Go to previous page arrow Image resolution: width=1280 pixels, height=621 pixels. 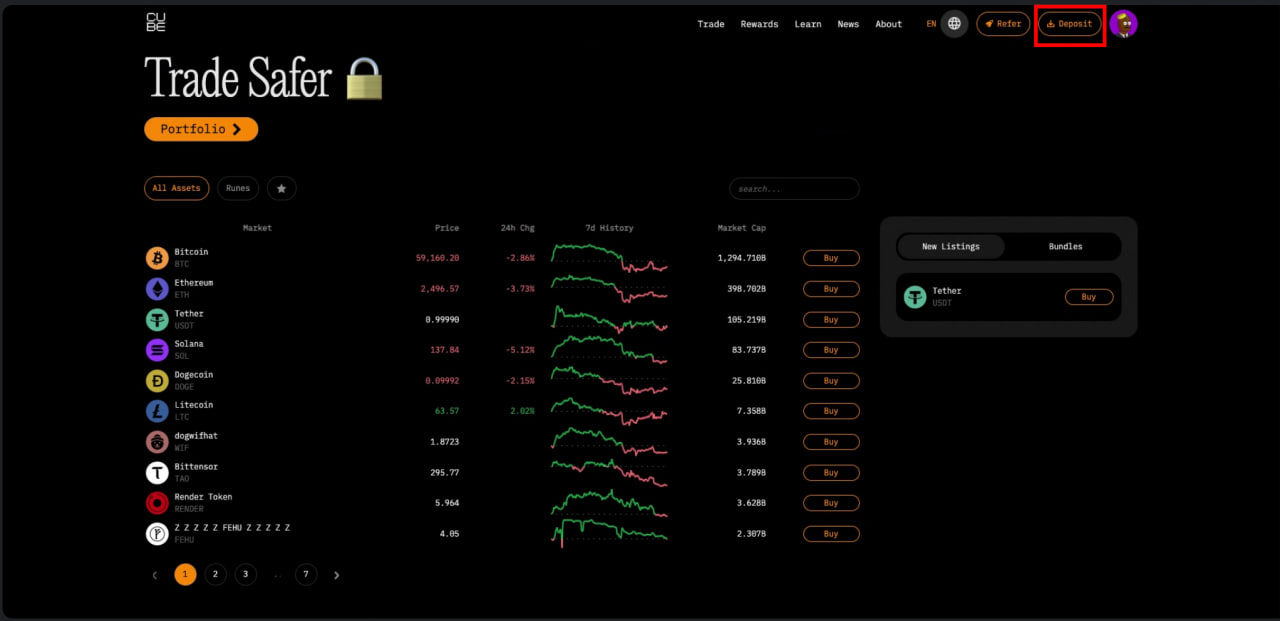pyautogui.click(x=154, y=575)
